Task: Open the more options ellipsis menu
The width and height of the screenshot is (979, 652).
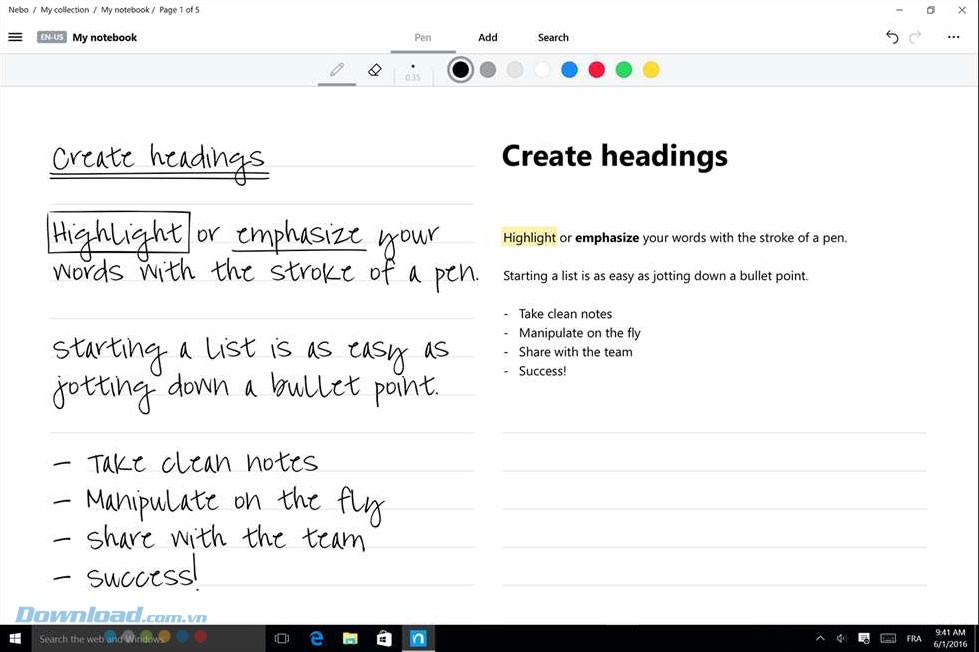Action: click(x=953, y=37)
